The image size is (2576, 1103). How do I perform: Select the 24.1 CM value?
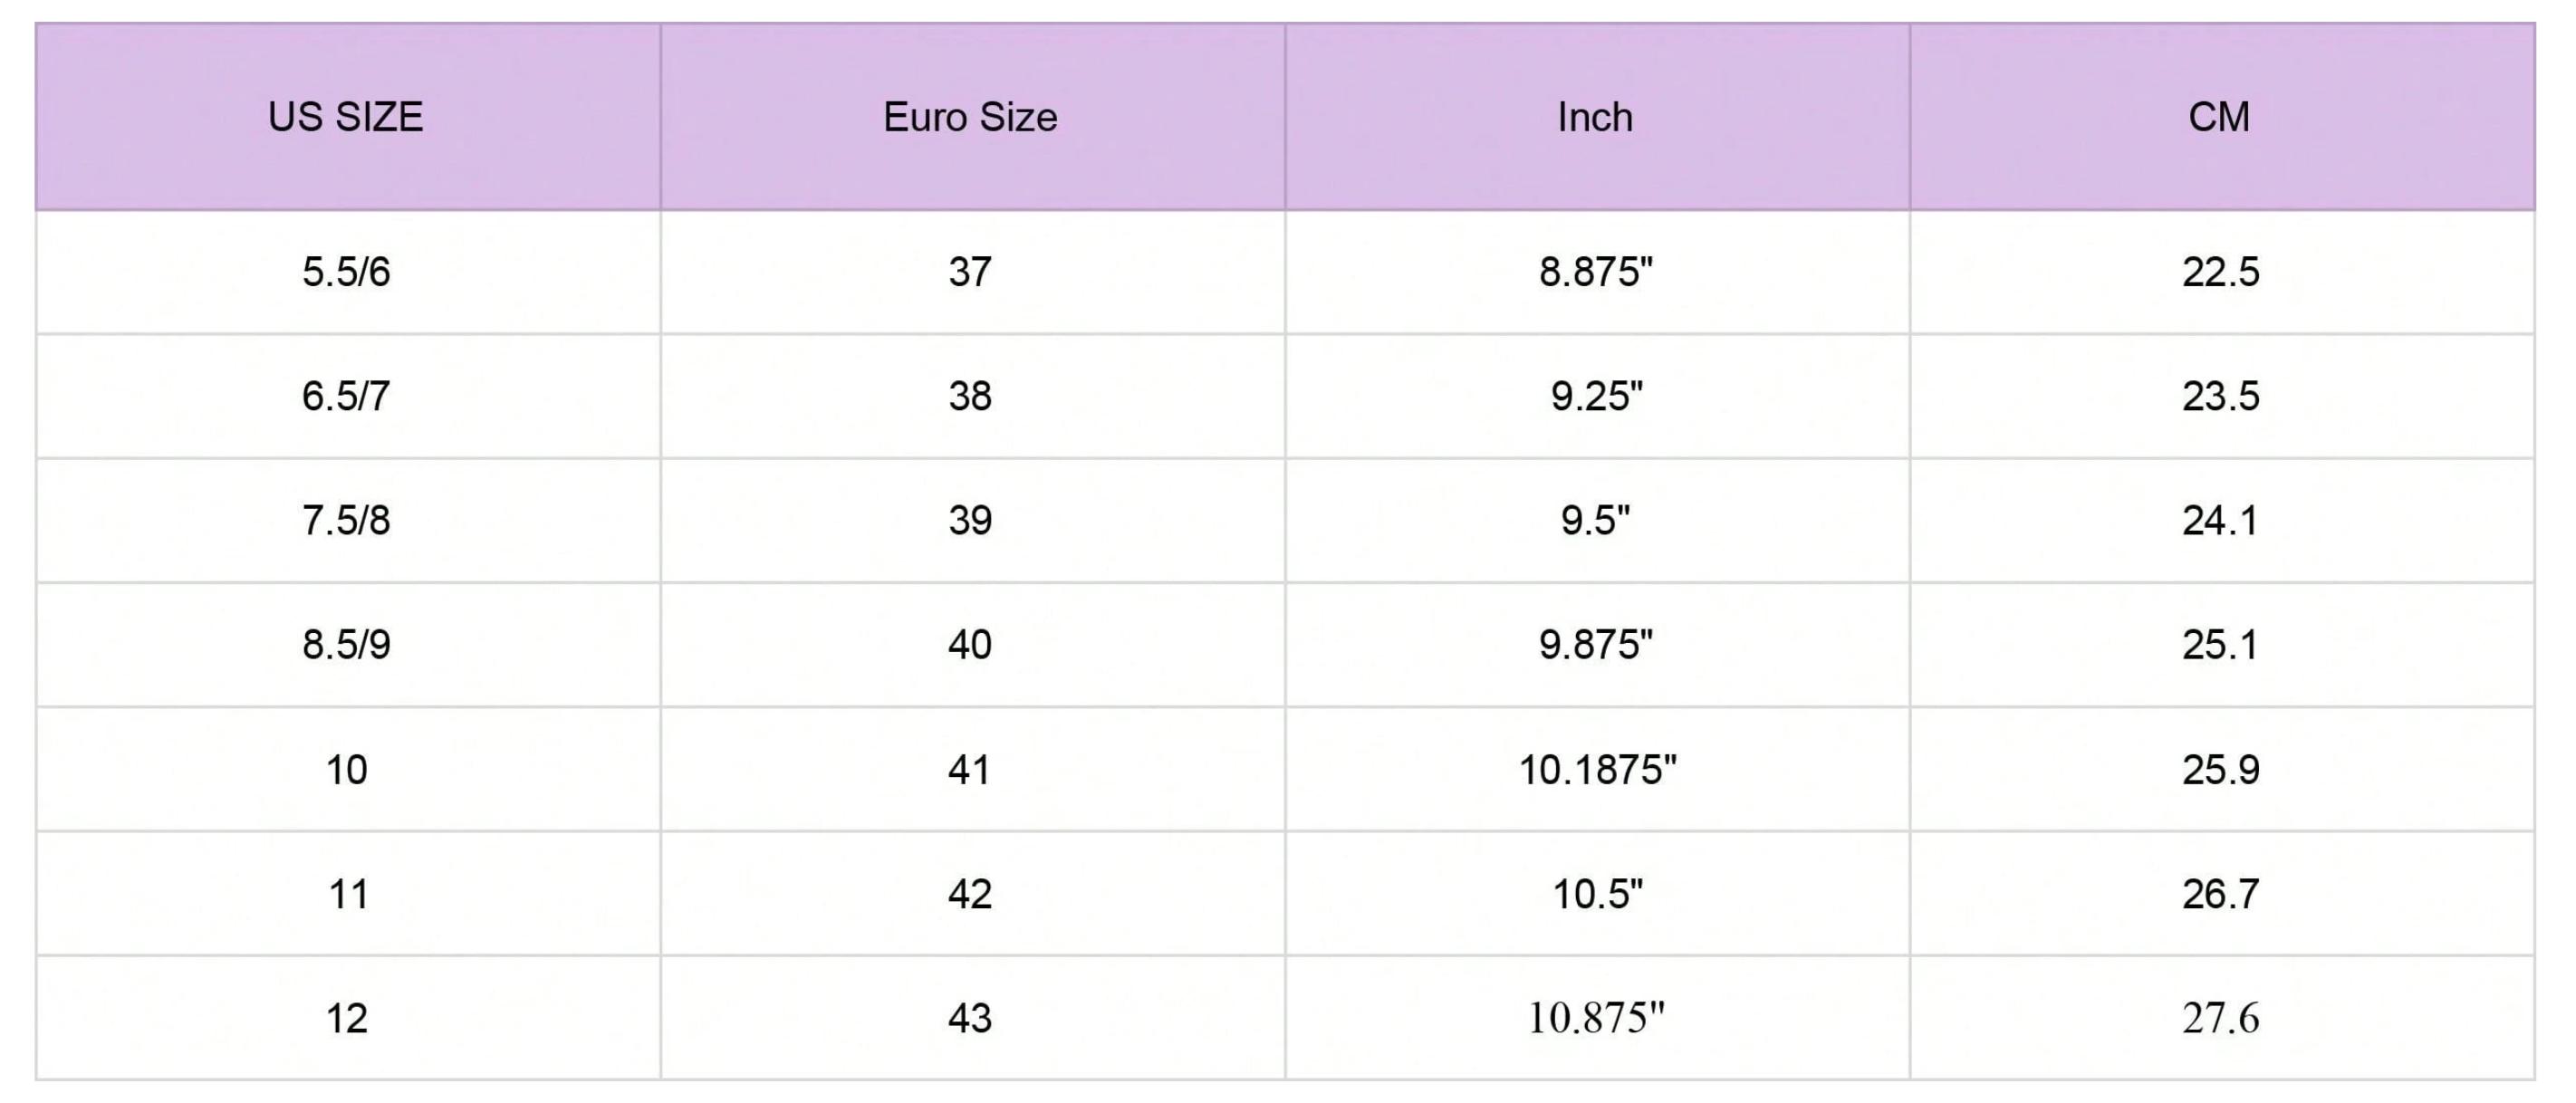point(2220,520)
